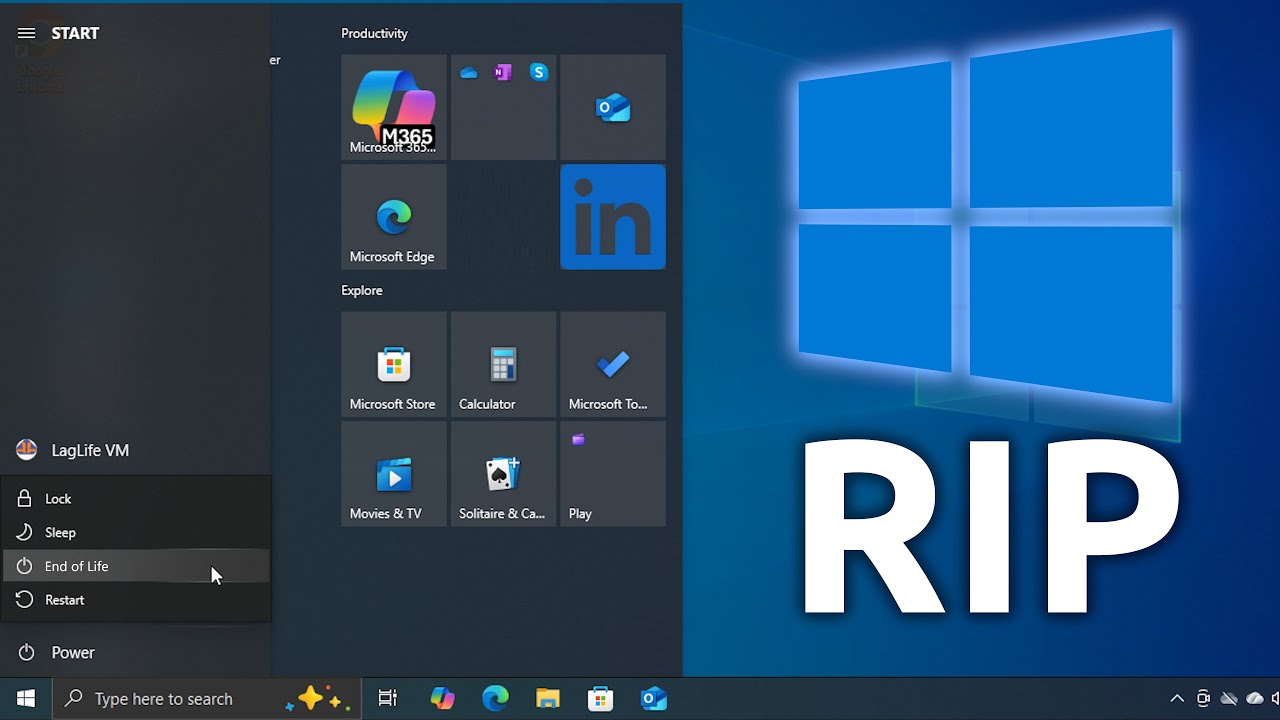Click the Meet Now tray icon
Image resolution: width=1280 pixels, height=720 pixels.
(x=1203, y=699)
